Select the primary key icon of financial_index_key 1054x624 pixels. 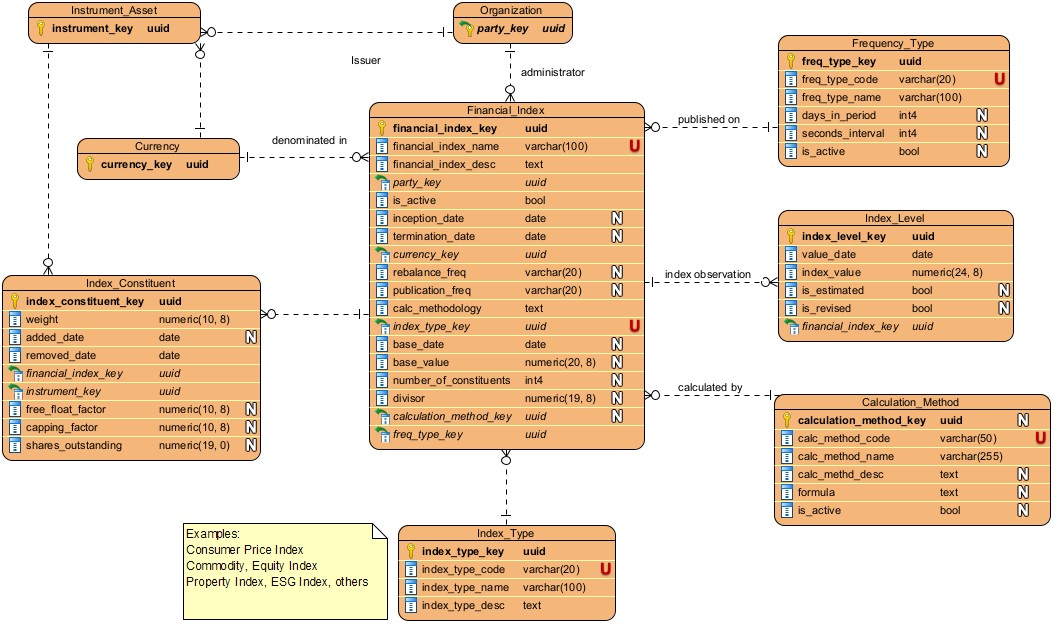point(382,129)
